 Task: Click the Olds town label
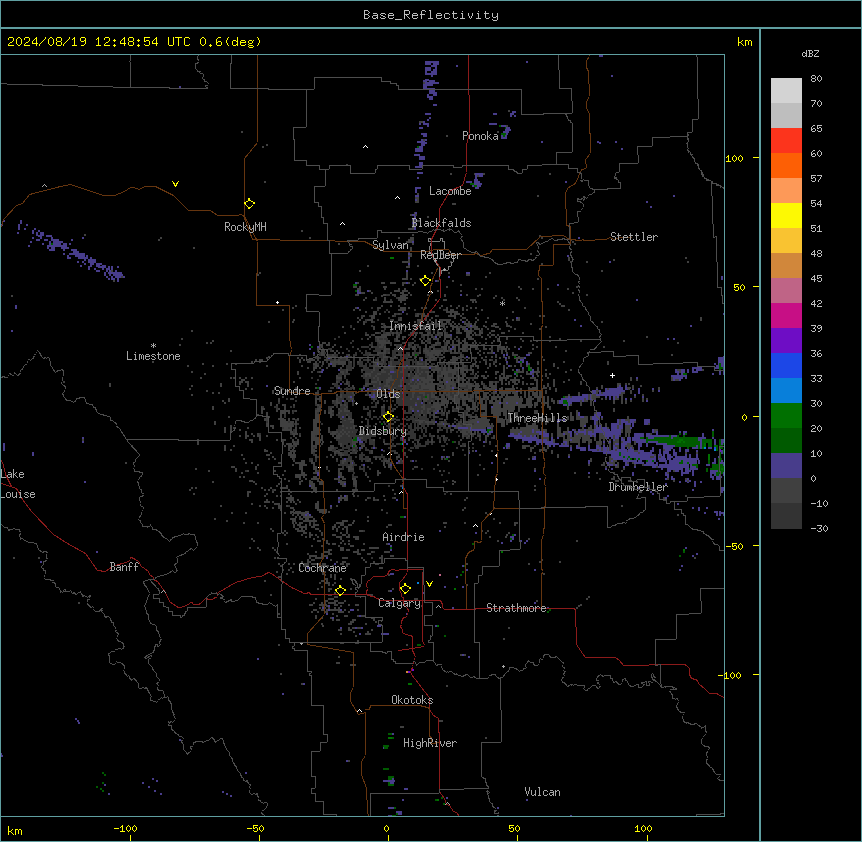388,394
